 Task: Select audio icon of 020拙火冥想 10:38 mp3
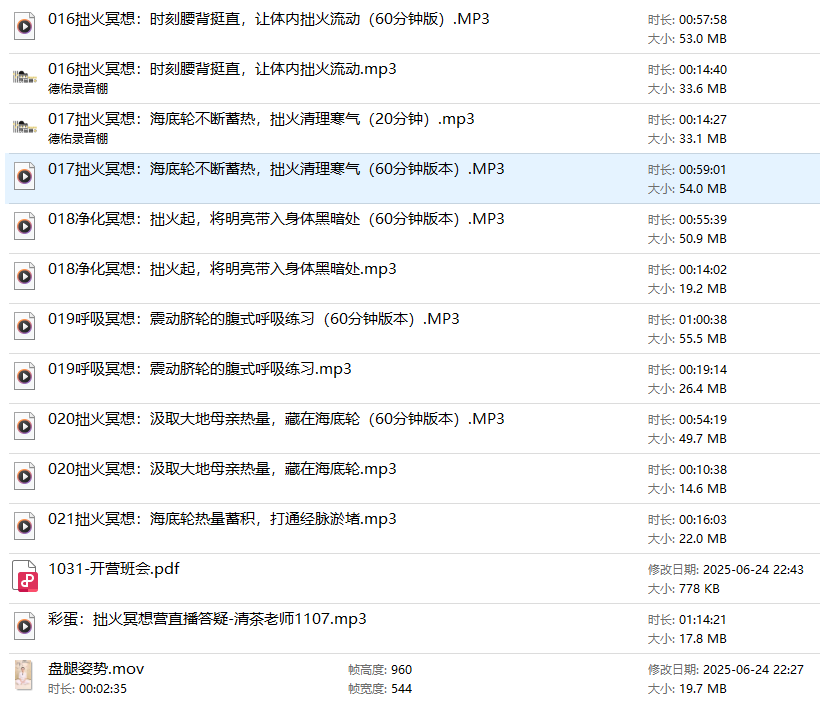point(24,477)
